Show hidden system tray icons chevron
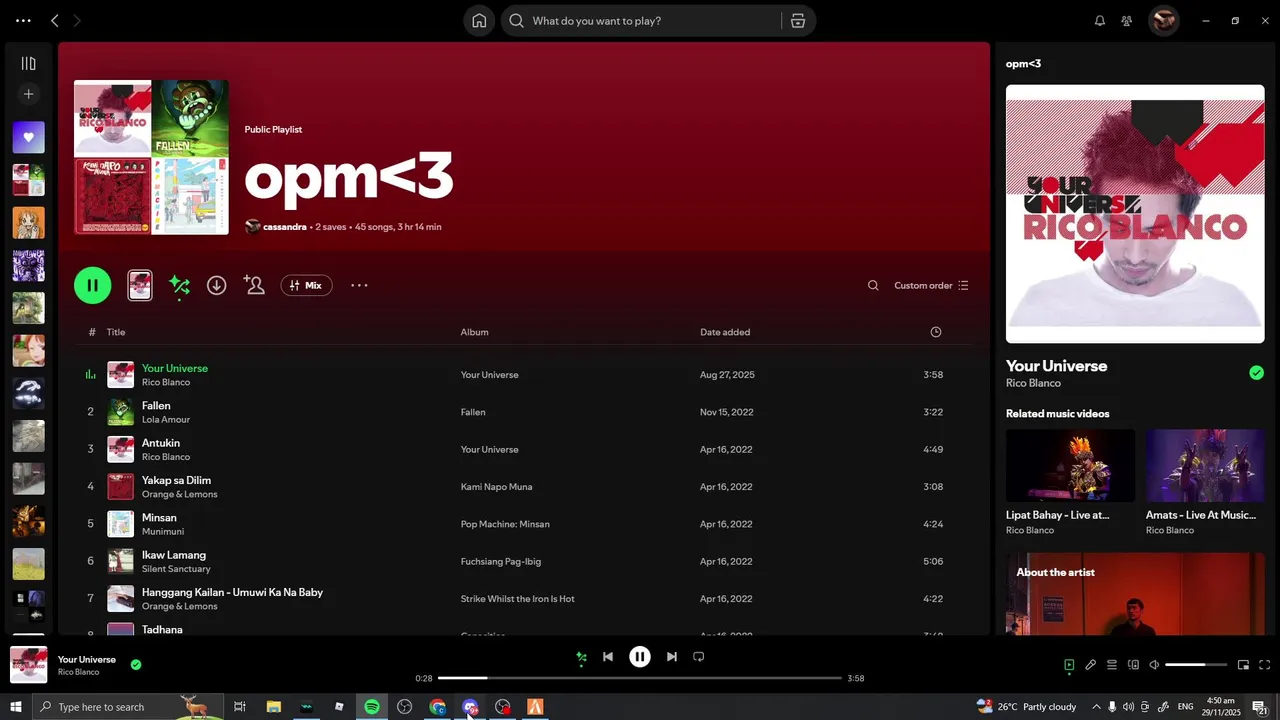1280x720 pixels. 1095,707
